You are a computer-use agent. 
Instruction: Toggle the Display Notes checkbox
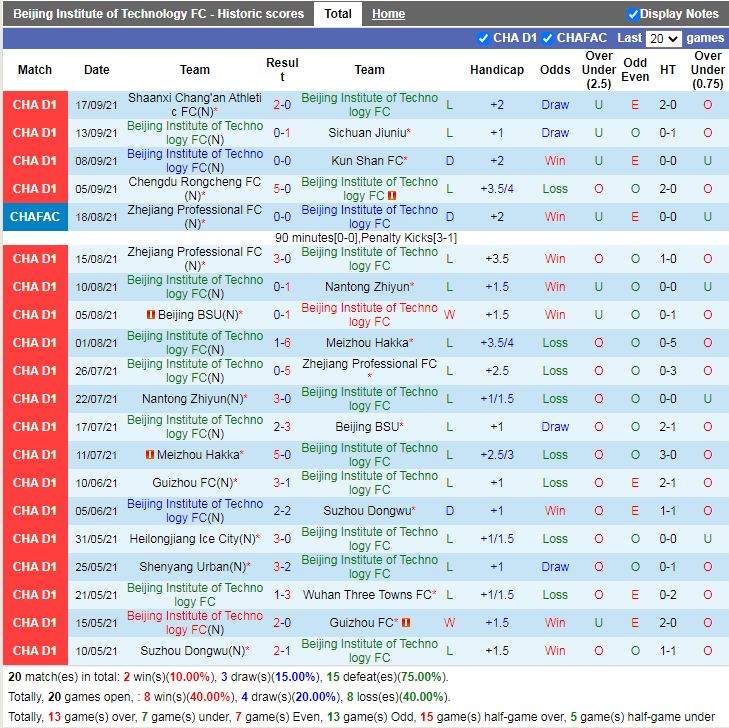coord(633,14)
